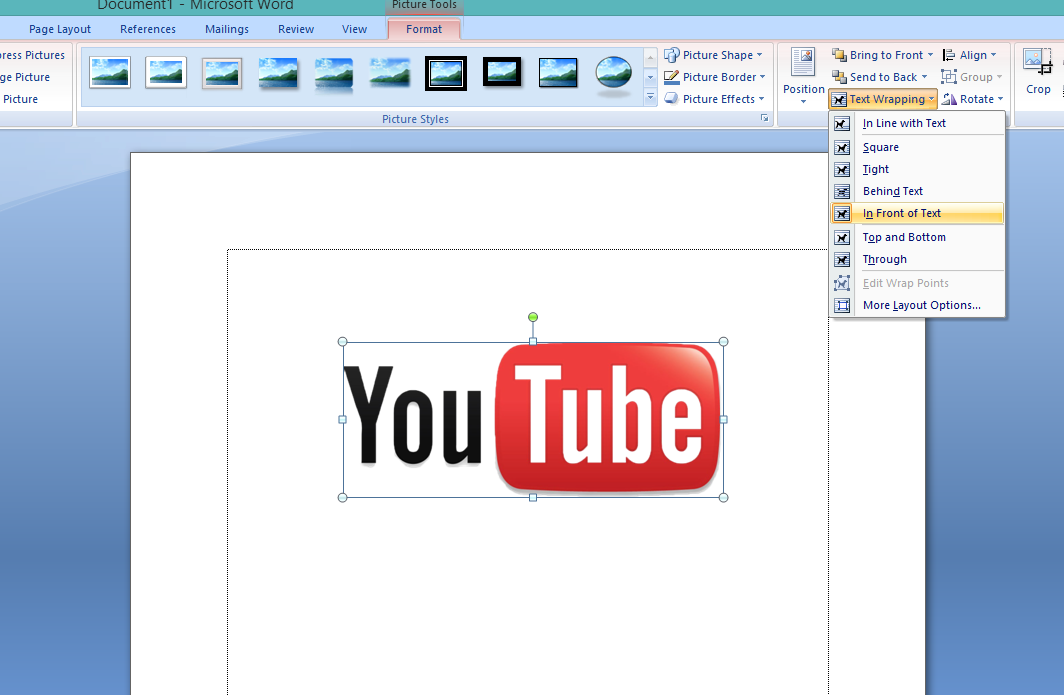The image size is (1064, 695).
Task: Apply the third metal frame picture style
Action: point(222,73)
